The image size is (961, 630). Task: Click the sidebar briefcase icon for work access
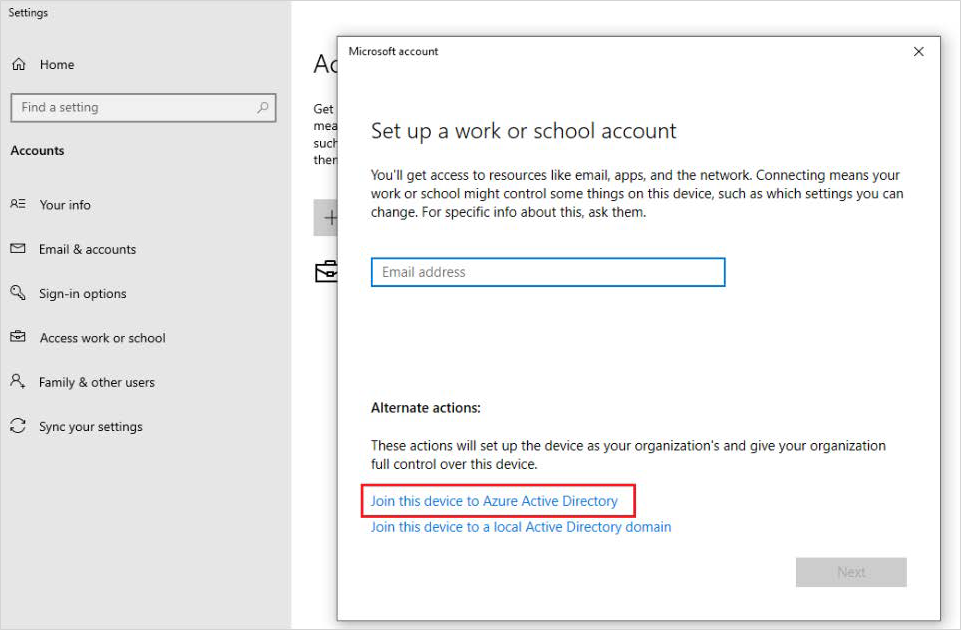pos(18,338)
